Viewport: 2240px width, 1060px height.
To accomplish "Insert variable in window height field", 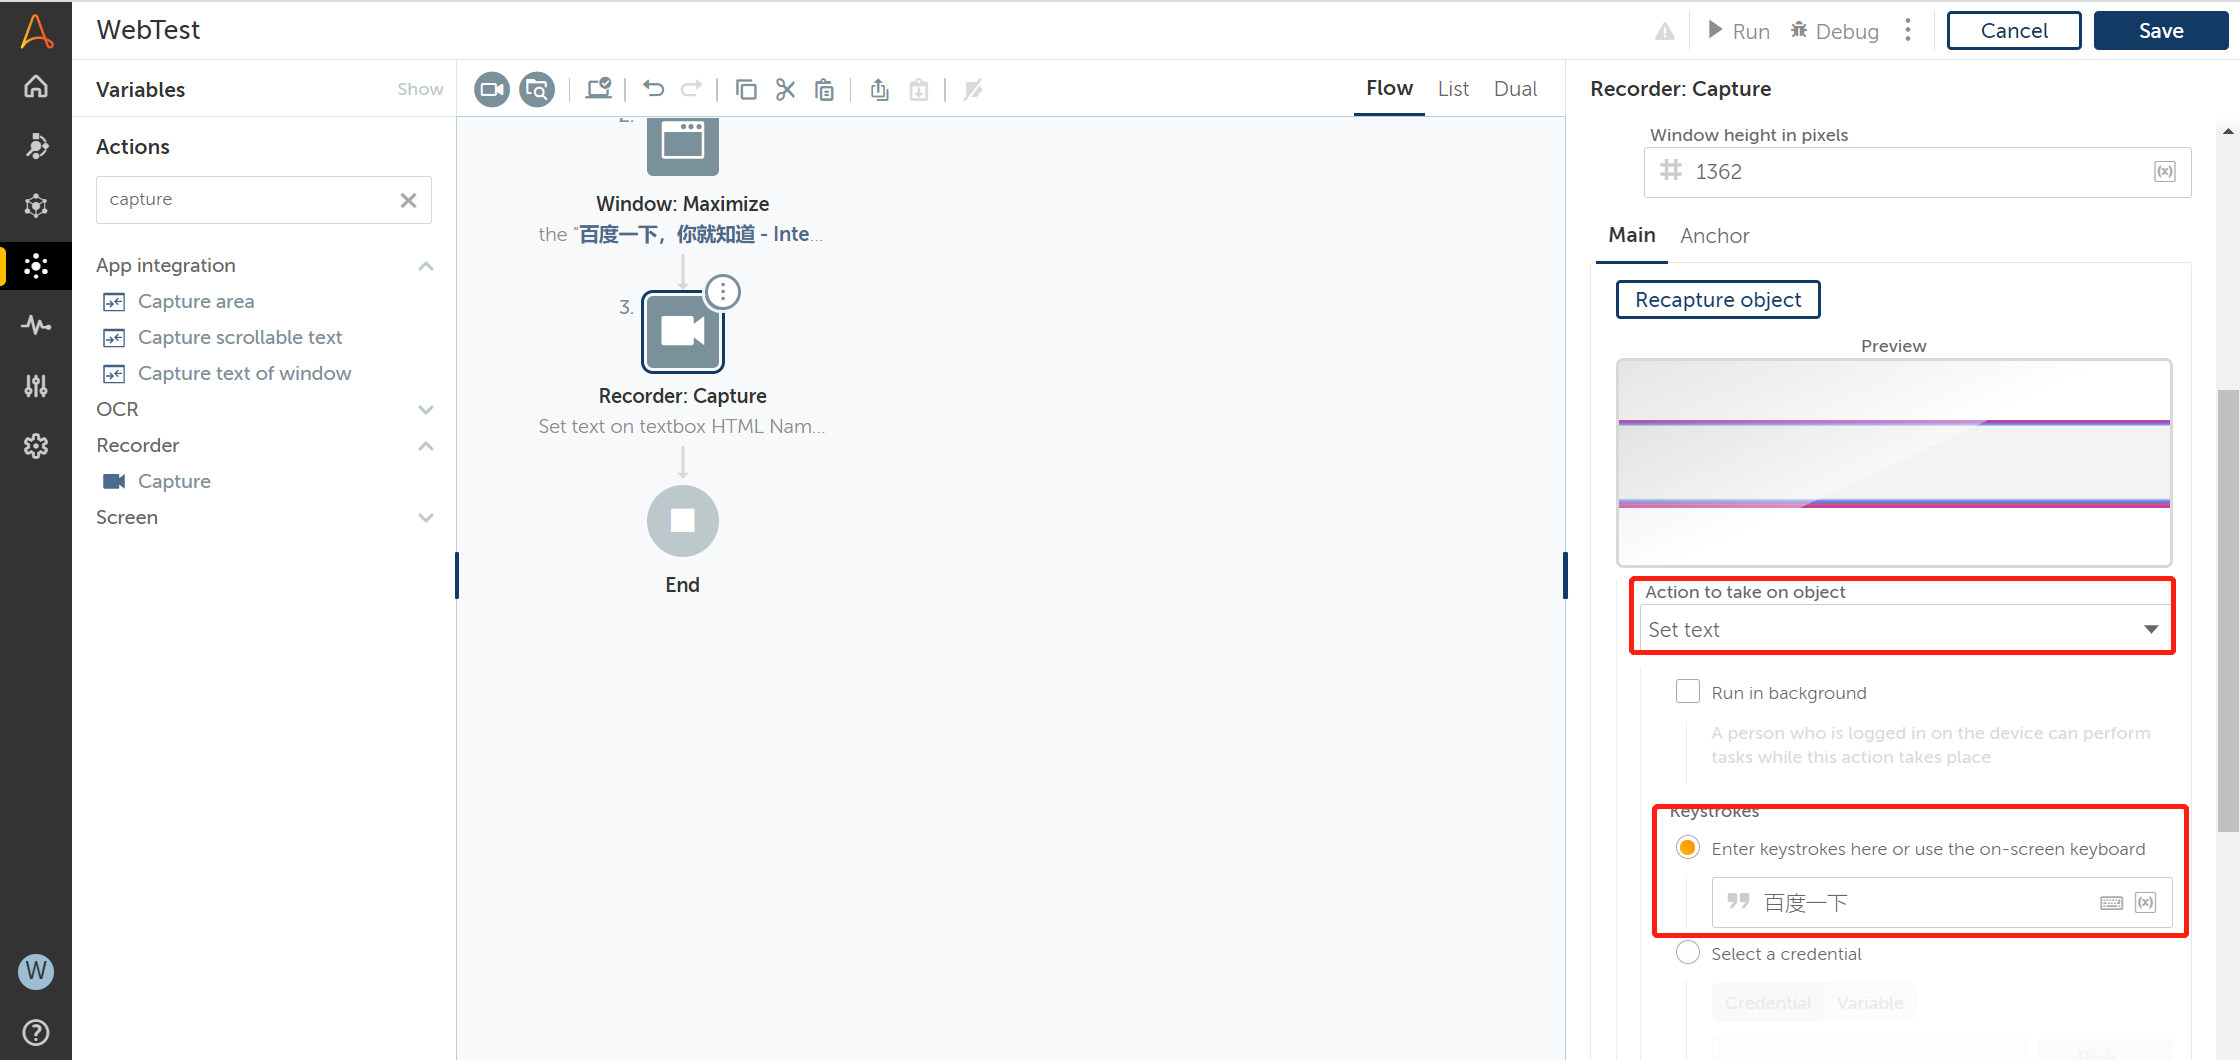I will 2165,172.
